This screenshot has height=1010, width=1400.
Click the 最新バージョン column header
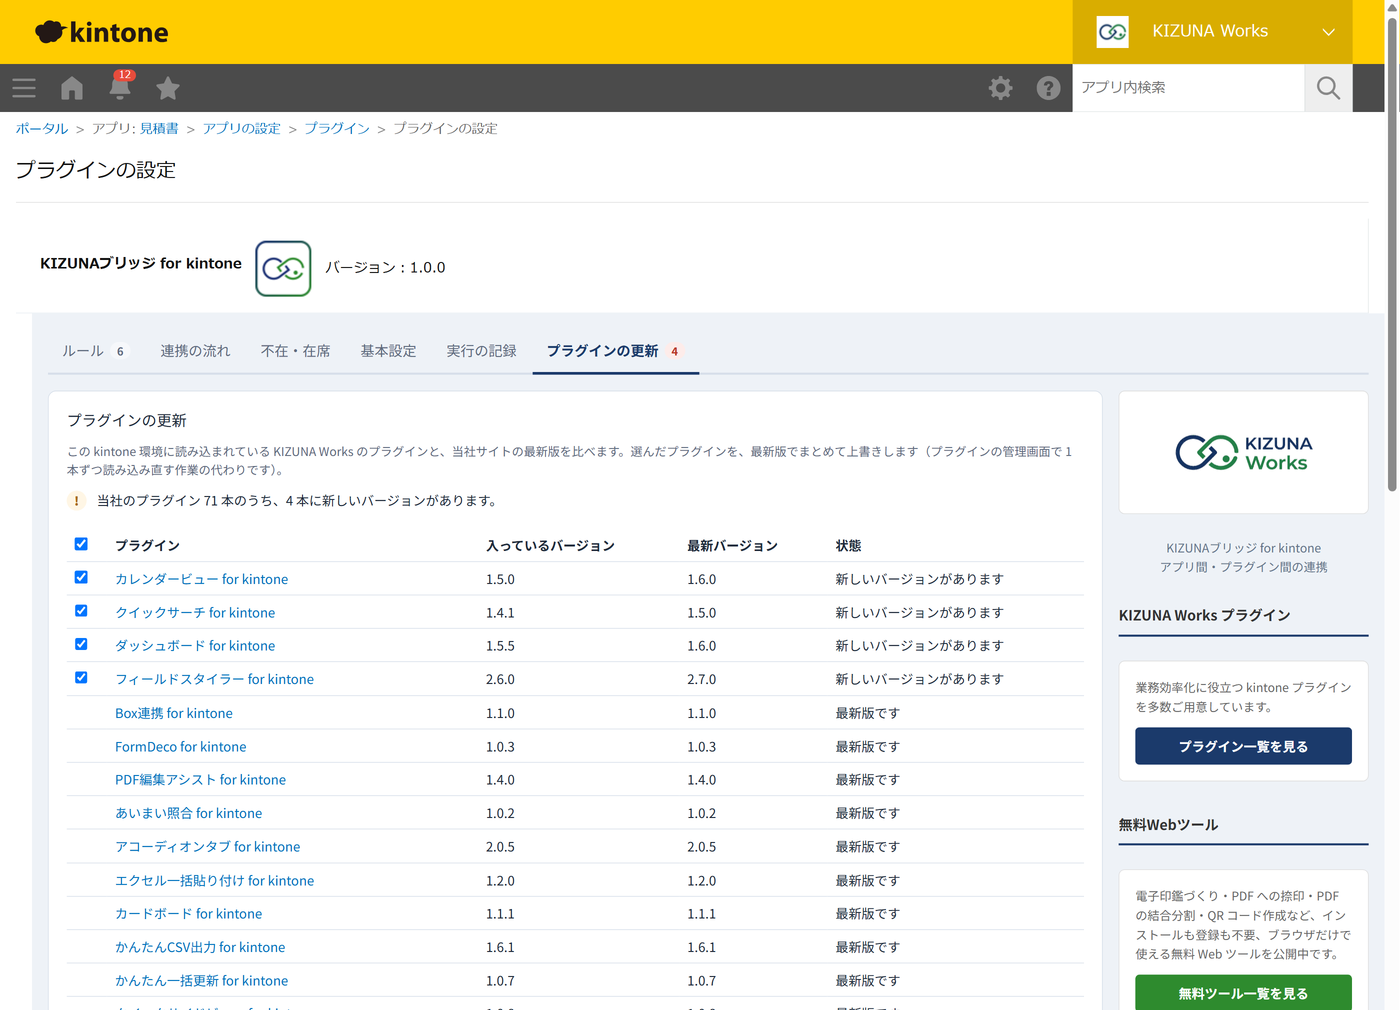click(732, 546)
